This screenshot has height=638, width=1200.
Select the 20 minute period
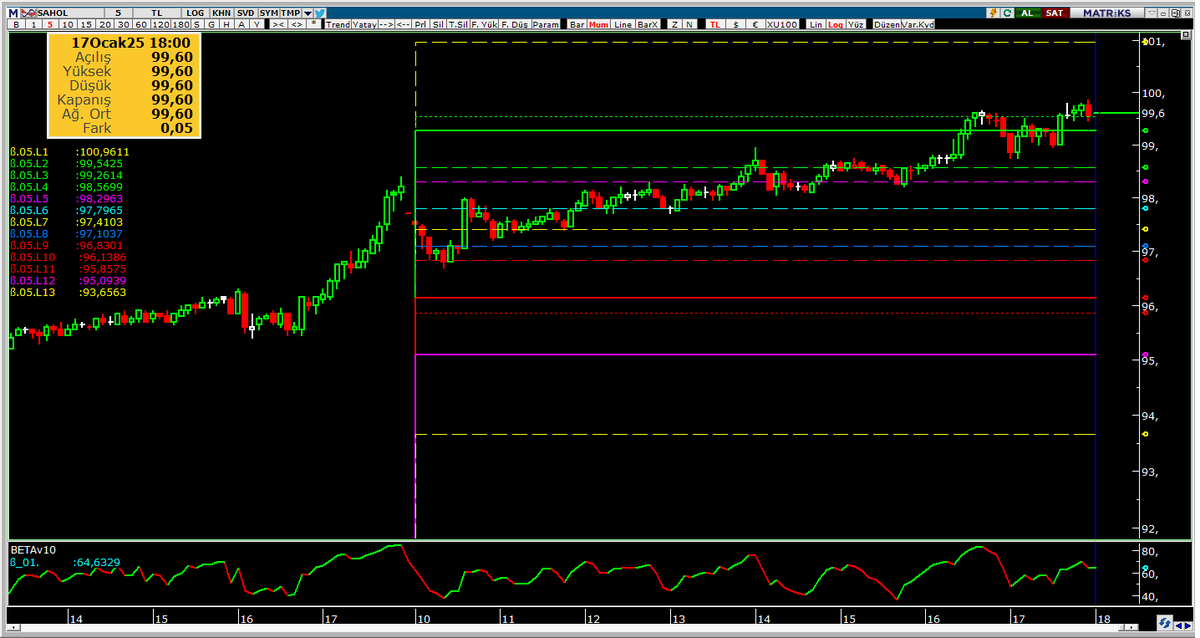(105, 24)
